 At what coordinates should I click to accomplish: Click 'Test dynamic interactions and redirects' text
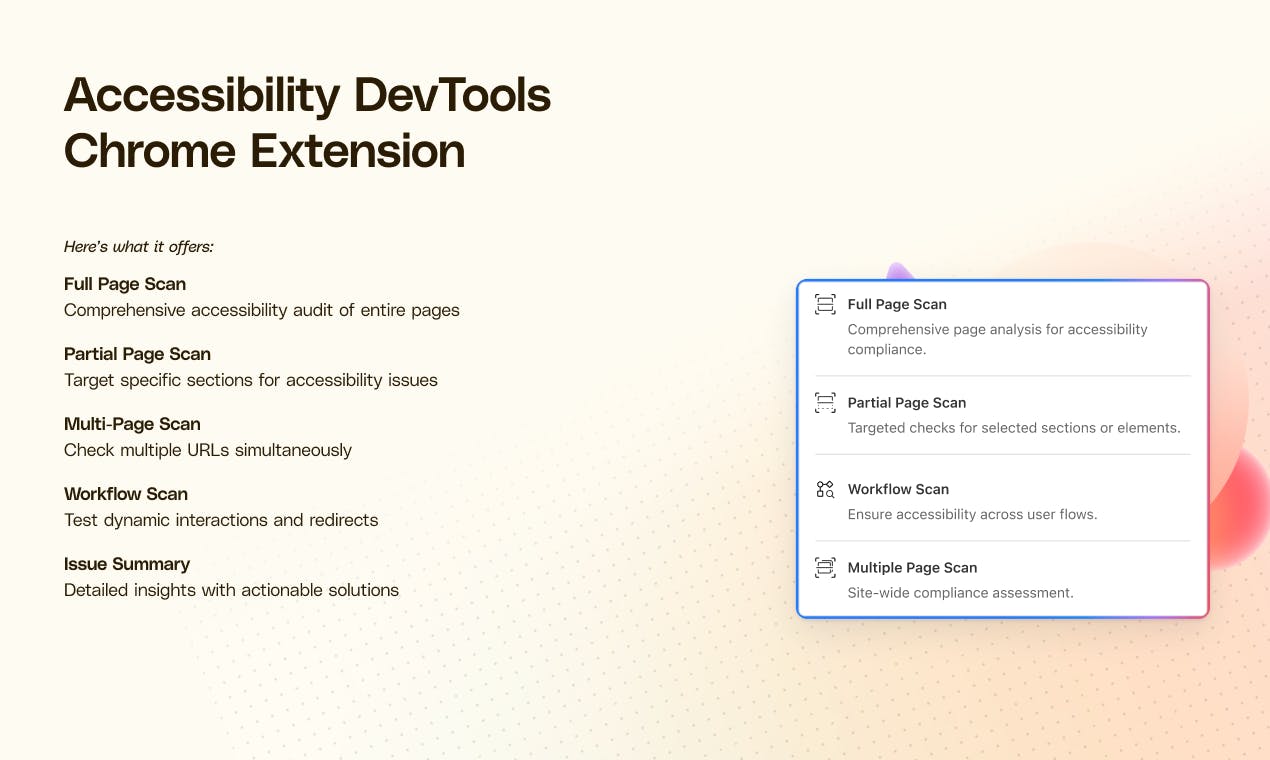coord(221,520)
